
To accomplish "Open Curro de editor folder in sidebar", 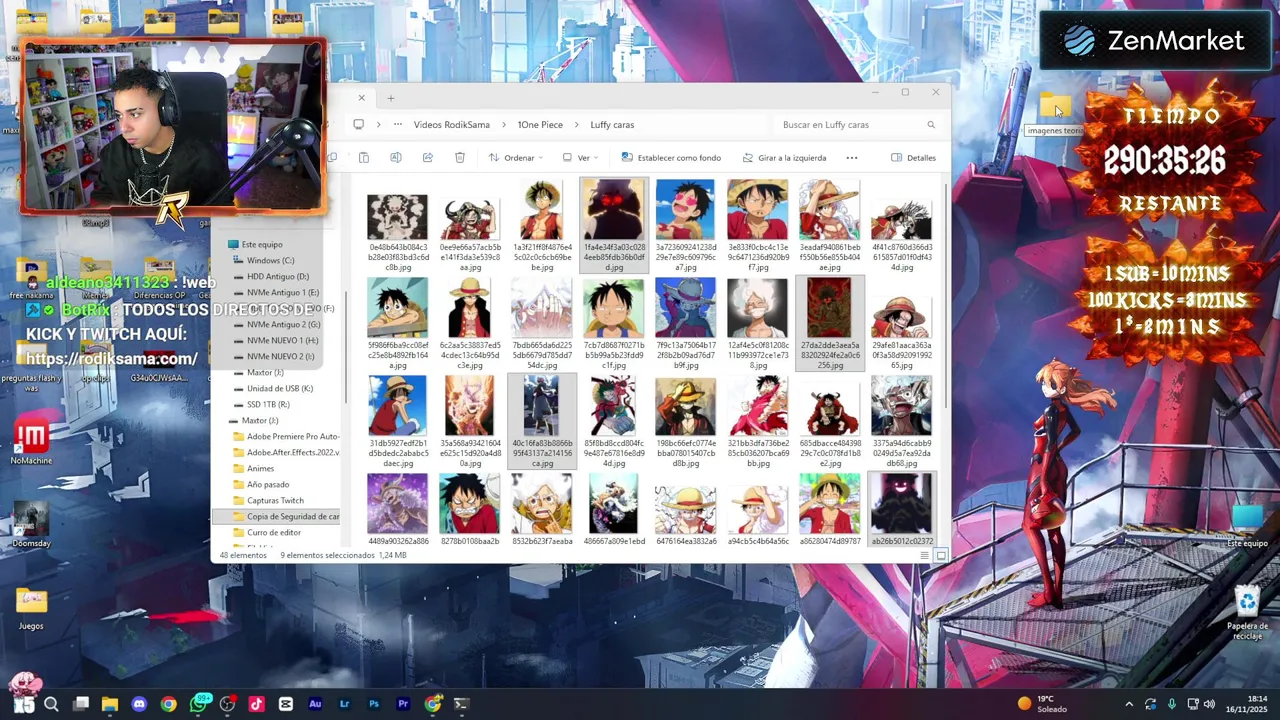I will (x=274, y=532).
